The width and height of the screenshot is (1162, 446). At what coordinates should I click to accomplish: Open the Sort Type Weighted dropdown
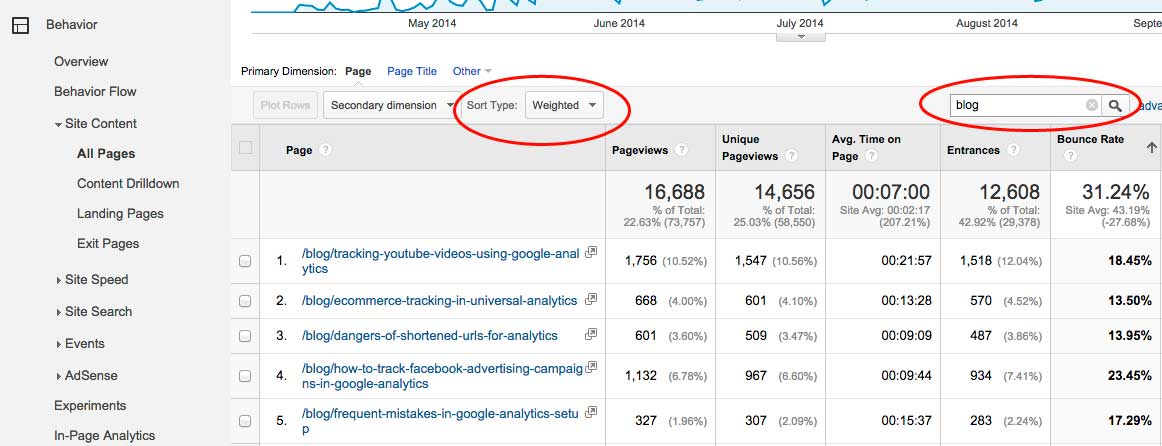click(564, 105)
